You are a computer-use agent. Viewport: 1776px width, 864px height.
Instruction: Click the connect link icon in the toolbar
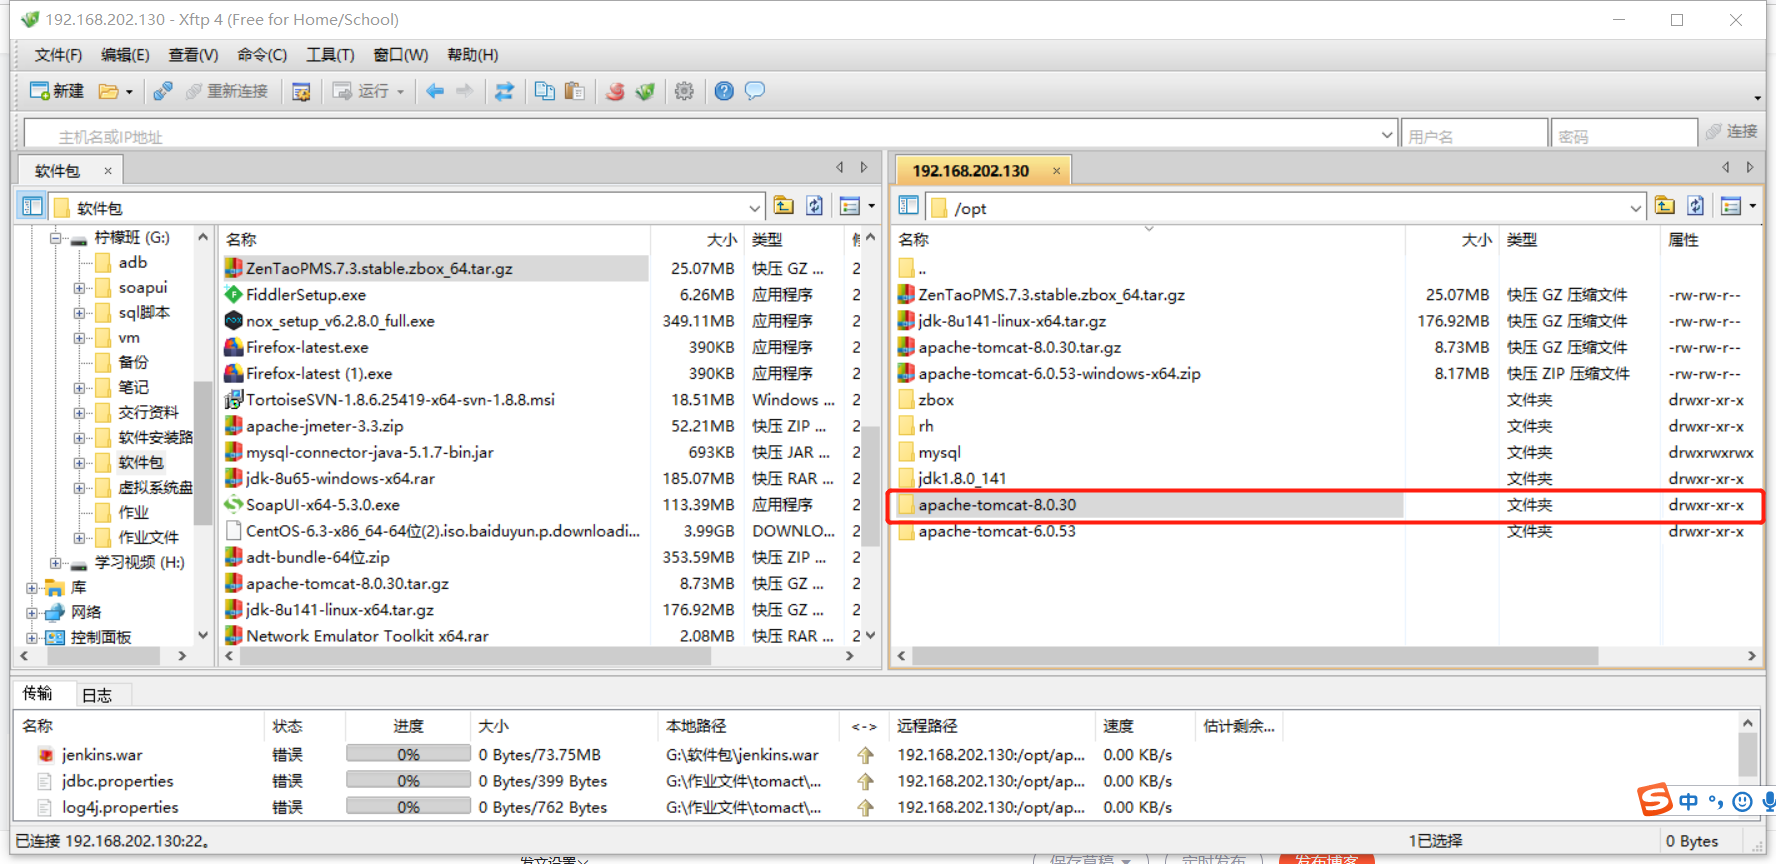(162, 91)
